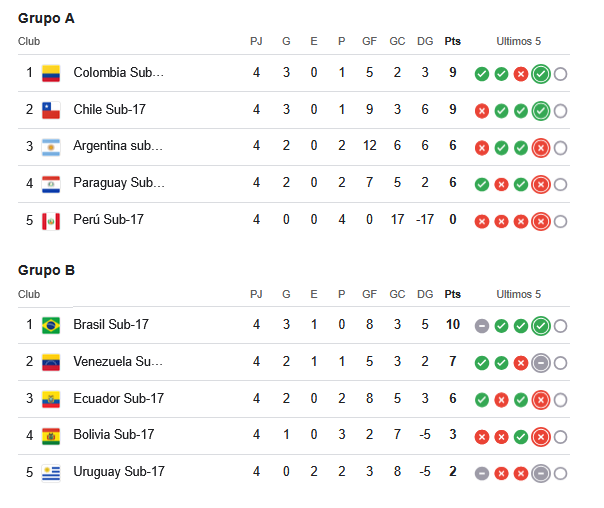Click the Chile flag icon
The height and width of the screenshot is (508, 604).
pyautogui.click(x=51, y=110)
